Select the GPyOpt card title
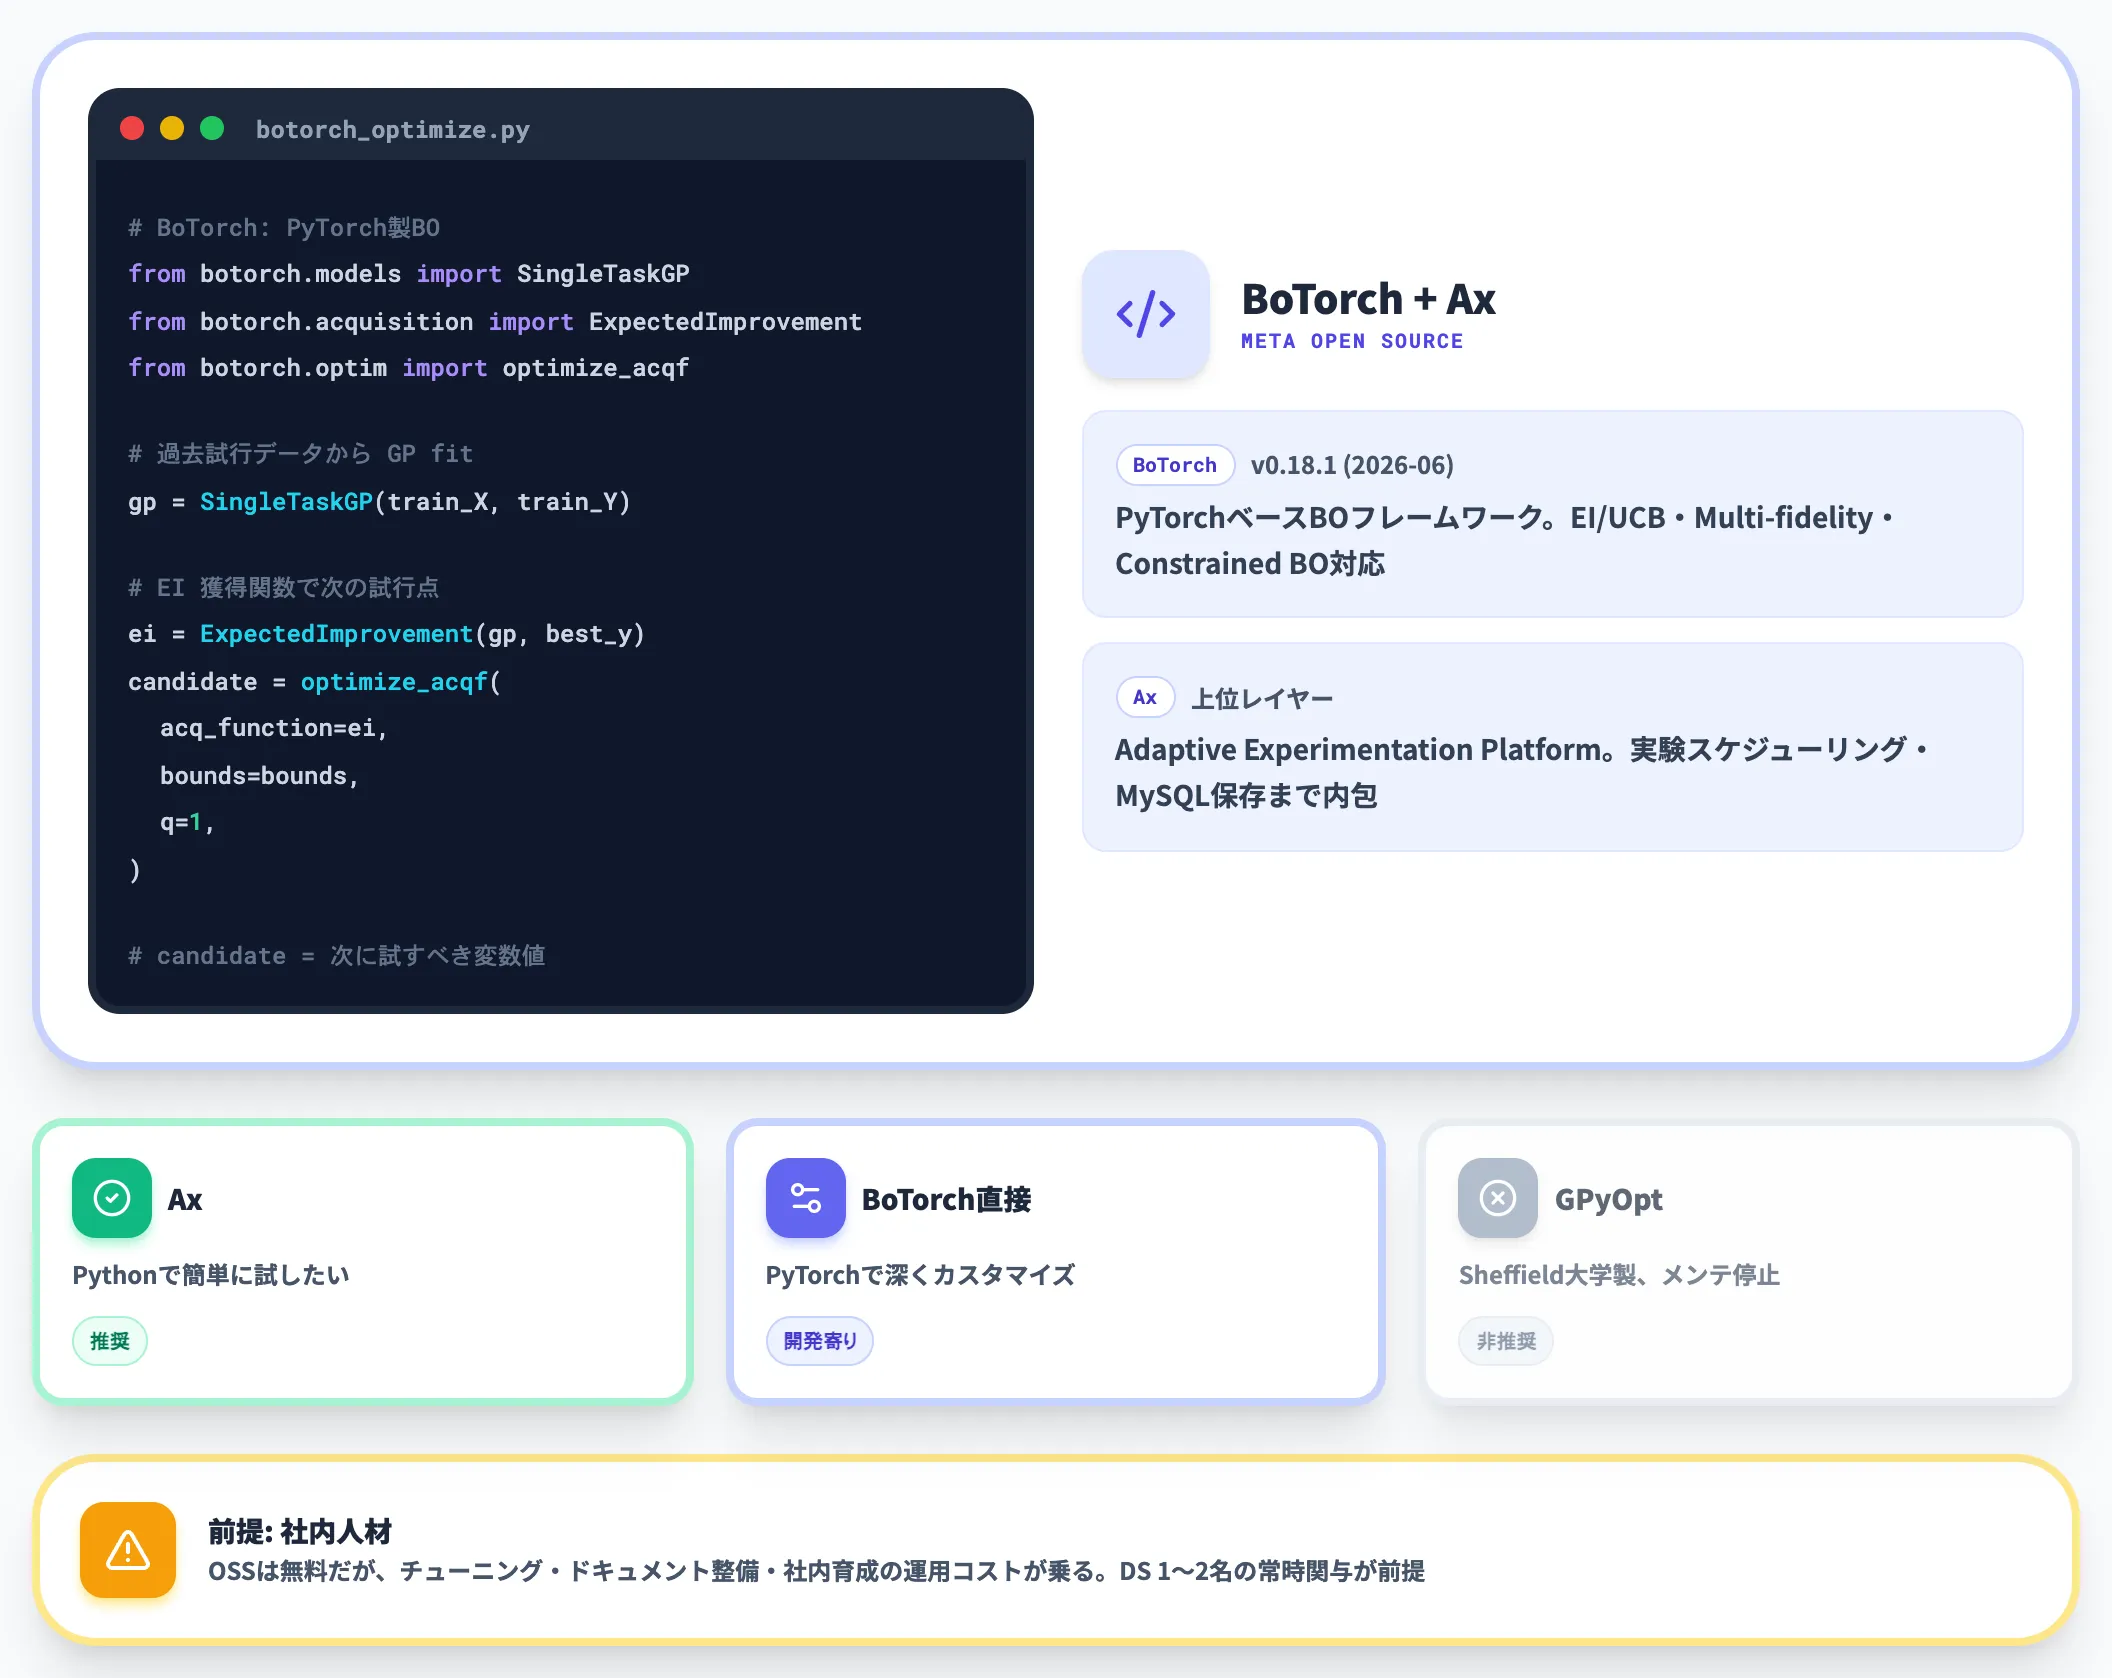This screenshot has width=2112, height=1678. tap(1608, 1199)
